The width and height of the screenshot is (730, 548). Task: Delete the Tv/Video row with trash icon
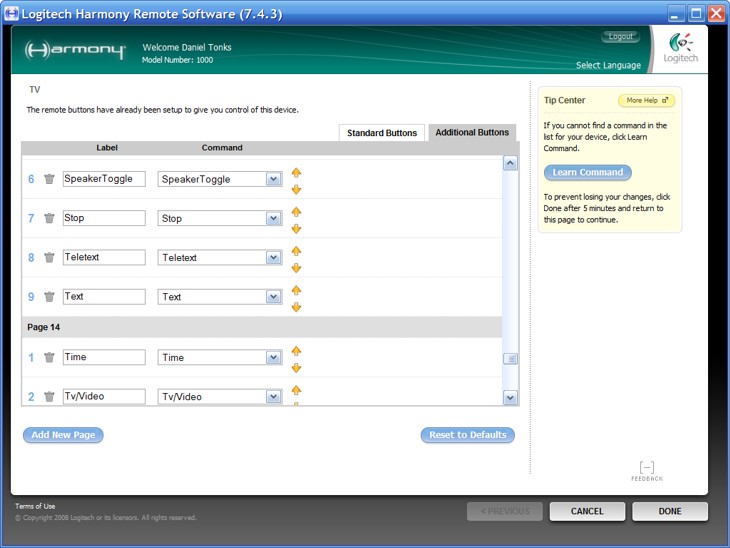(x=49, y=396)
